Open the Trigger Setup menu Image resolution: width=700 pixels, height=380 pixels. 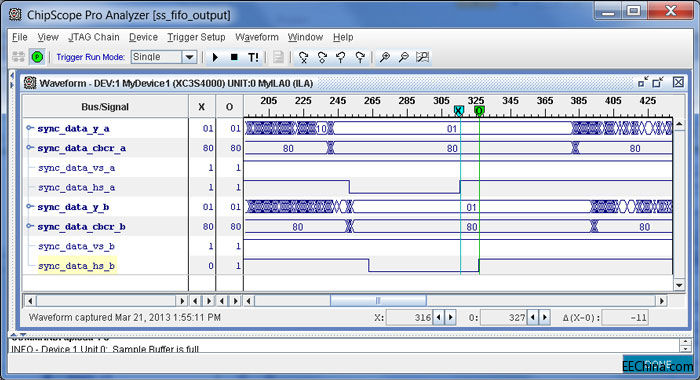[x=196, y=37]
